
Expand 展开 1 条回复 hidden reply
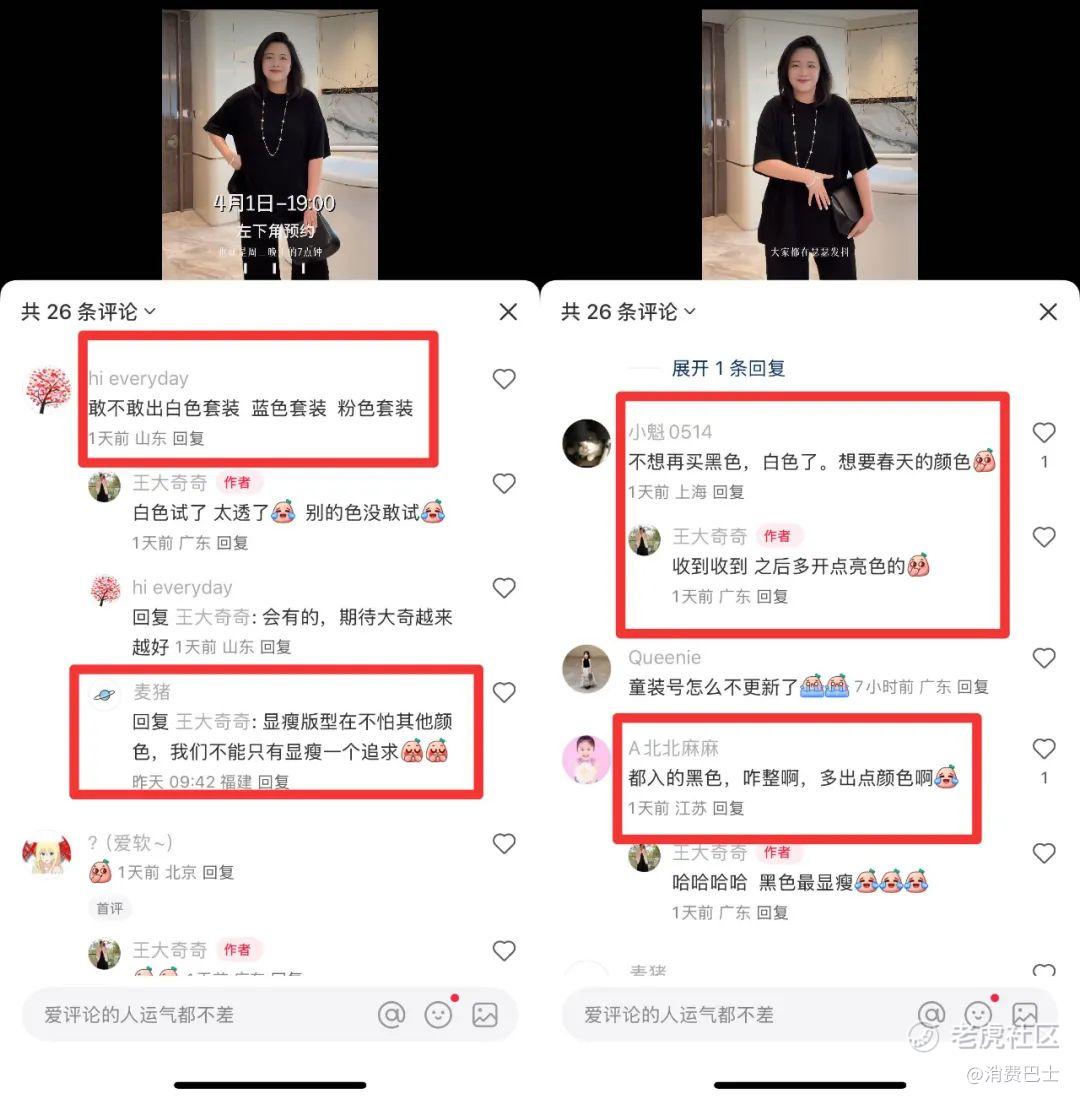(x=727, y=368)
